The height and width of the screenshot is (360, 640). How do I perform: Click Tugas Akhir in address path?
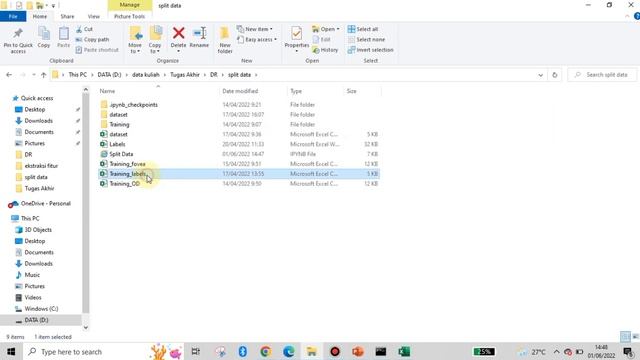pyautogui.click(x=185, y=75)
